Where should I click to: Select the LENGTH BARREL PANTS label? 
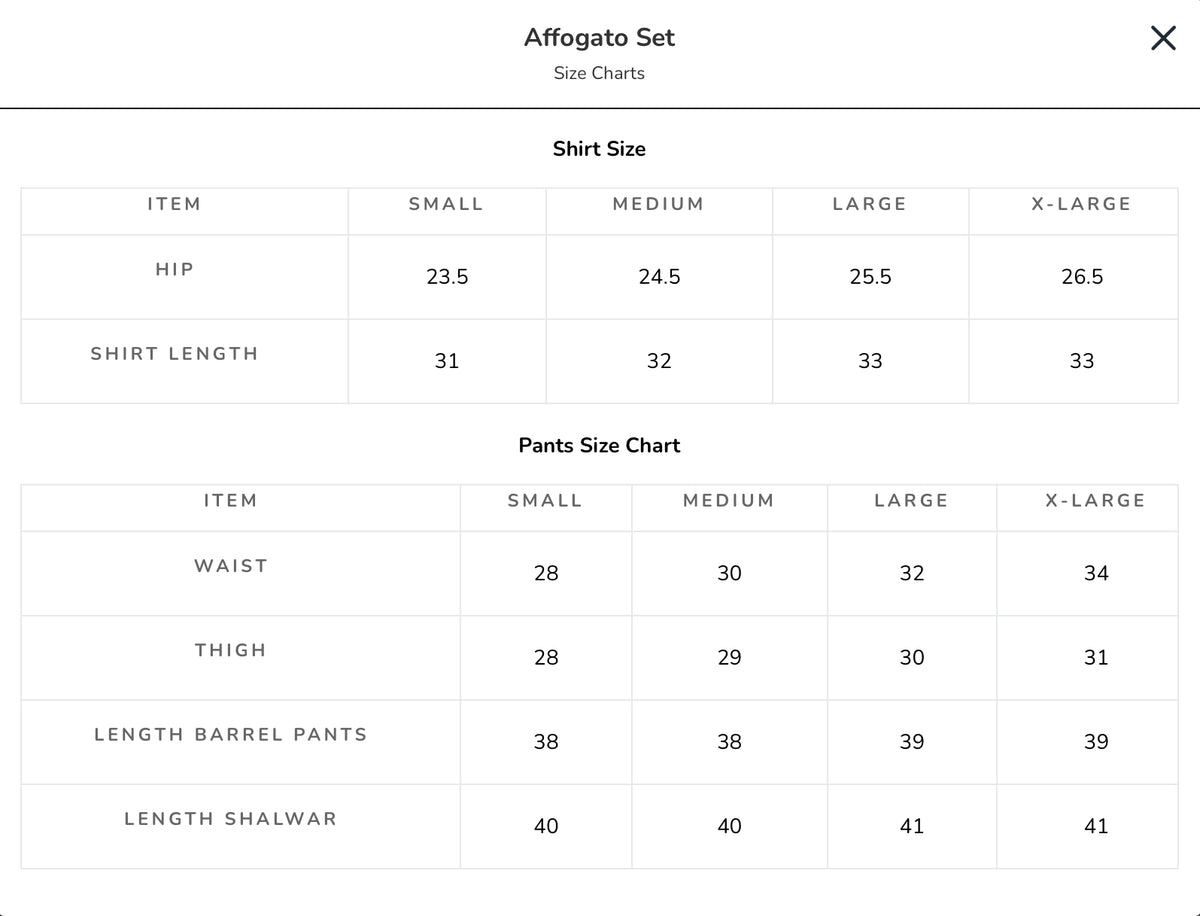(231, 734)
